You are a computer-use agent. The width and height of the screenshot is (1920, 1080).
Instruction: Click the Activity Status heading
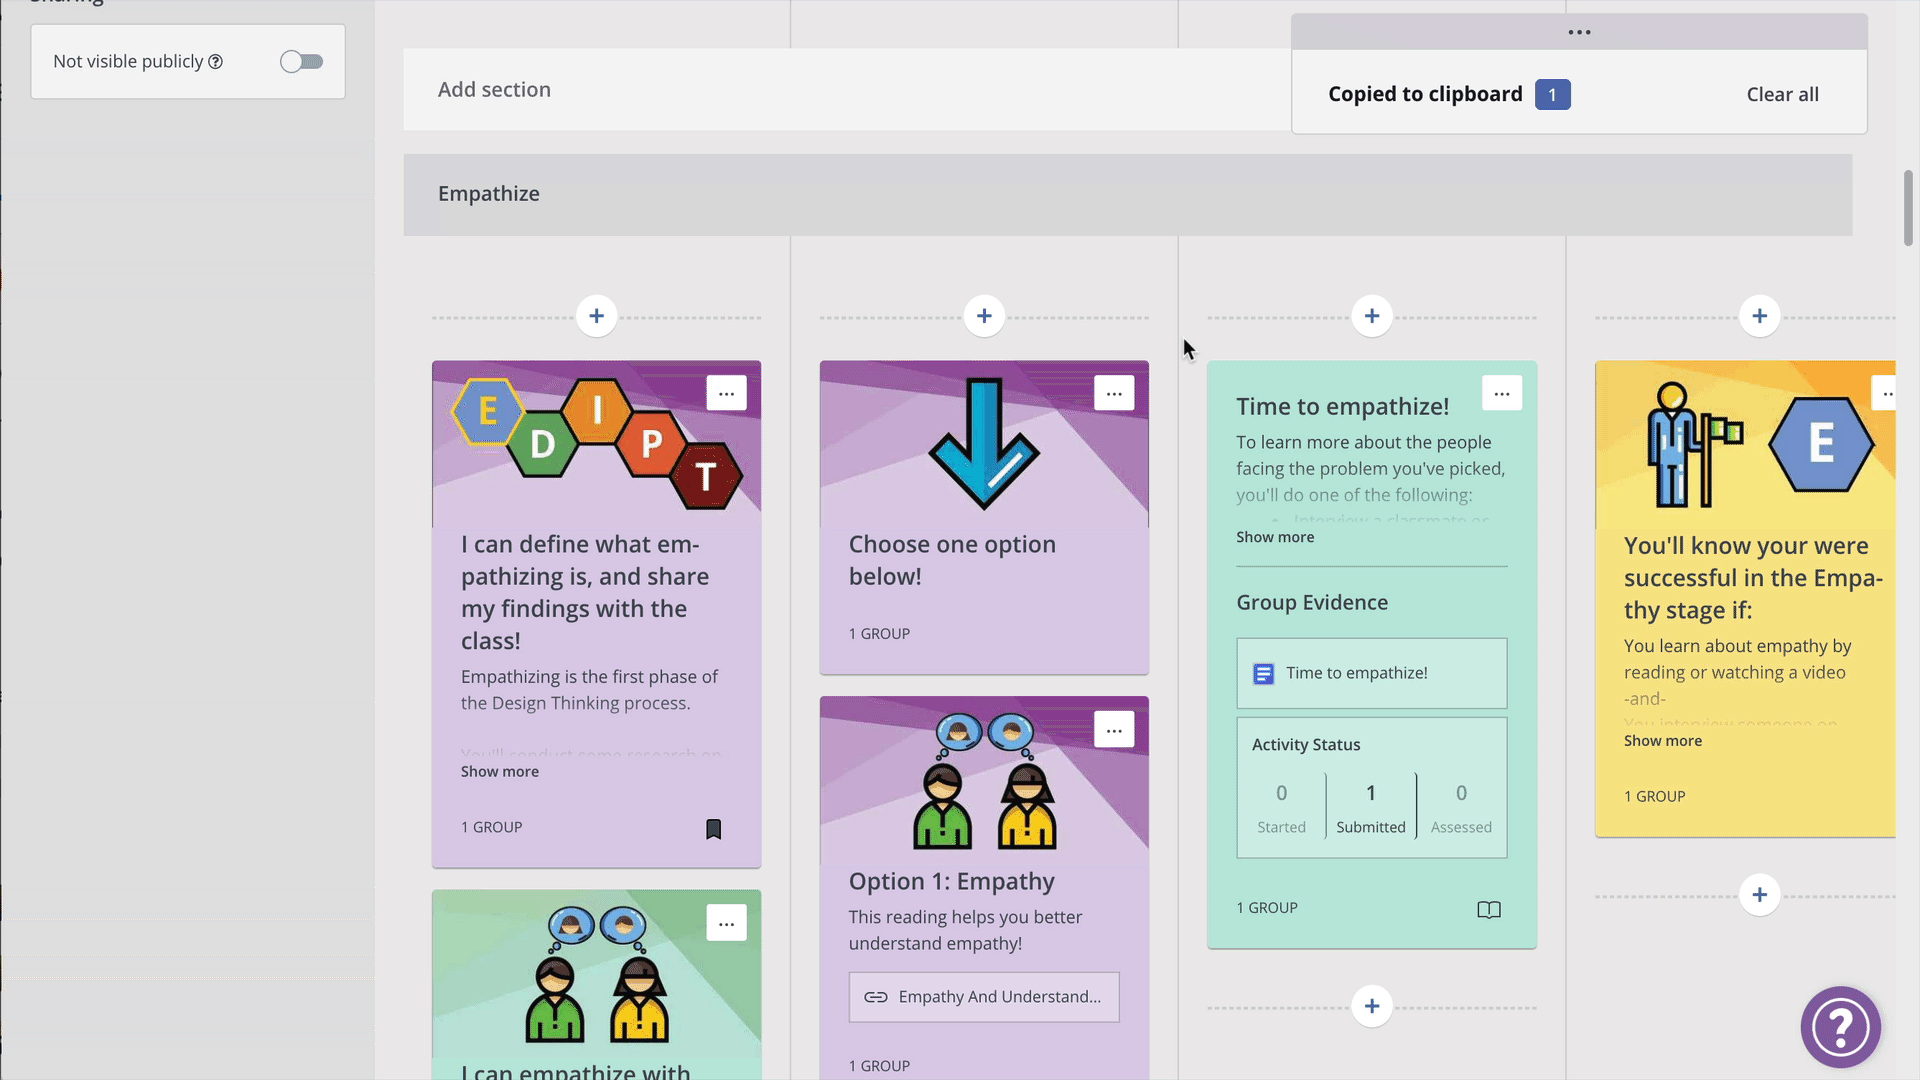(1306, 745)
